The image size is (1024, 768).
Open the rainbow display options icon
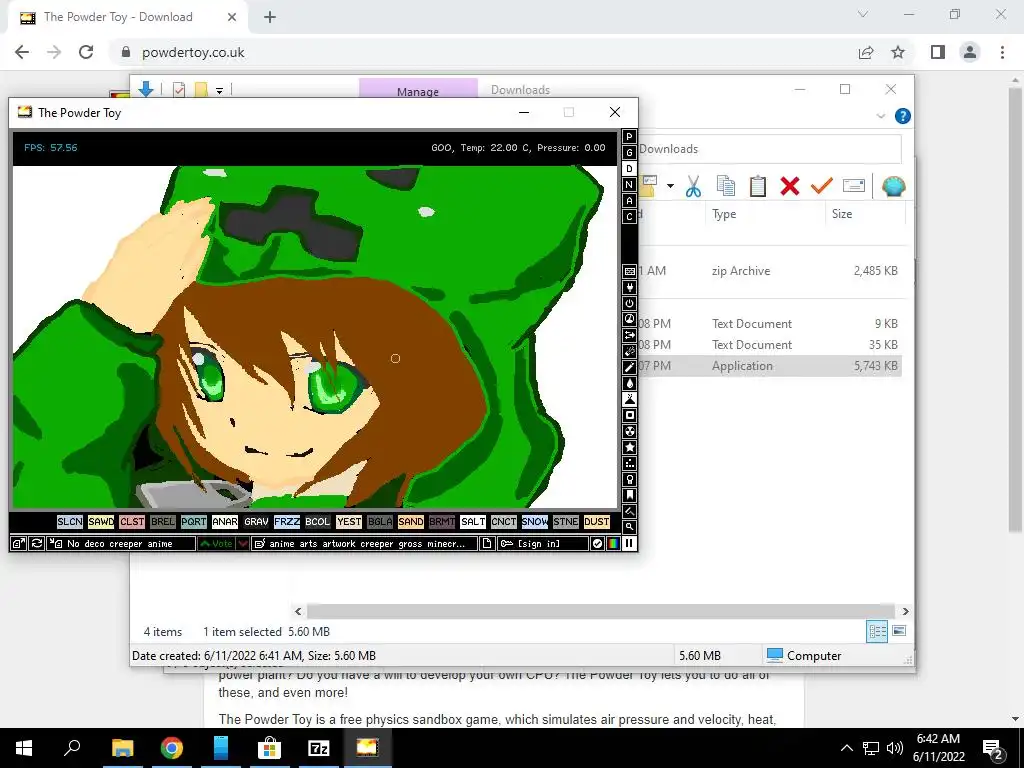tap(613, 543)
